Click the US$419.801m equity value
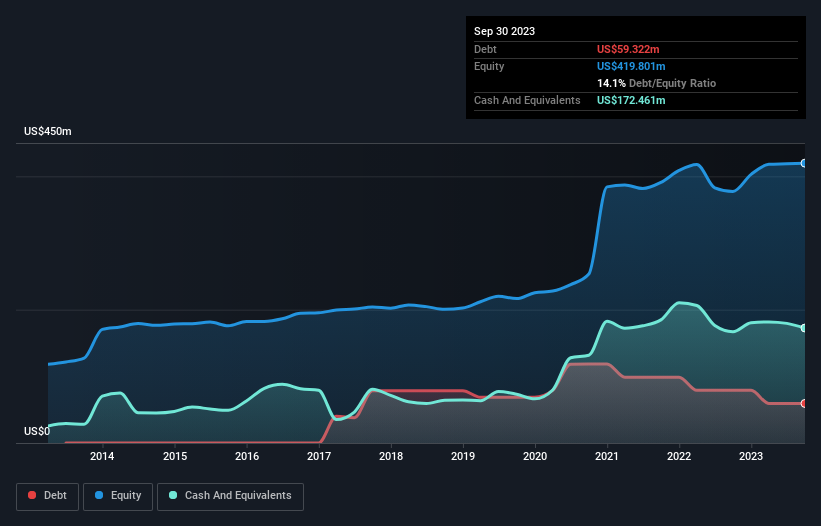 tap(631, 66)
